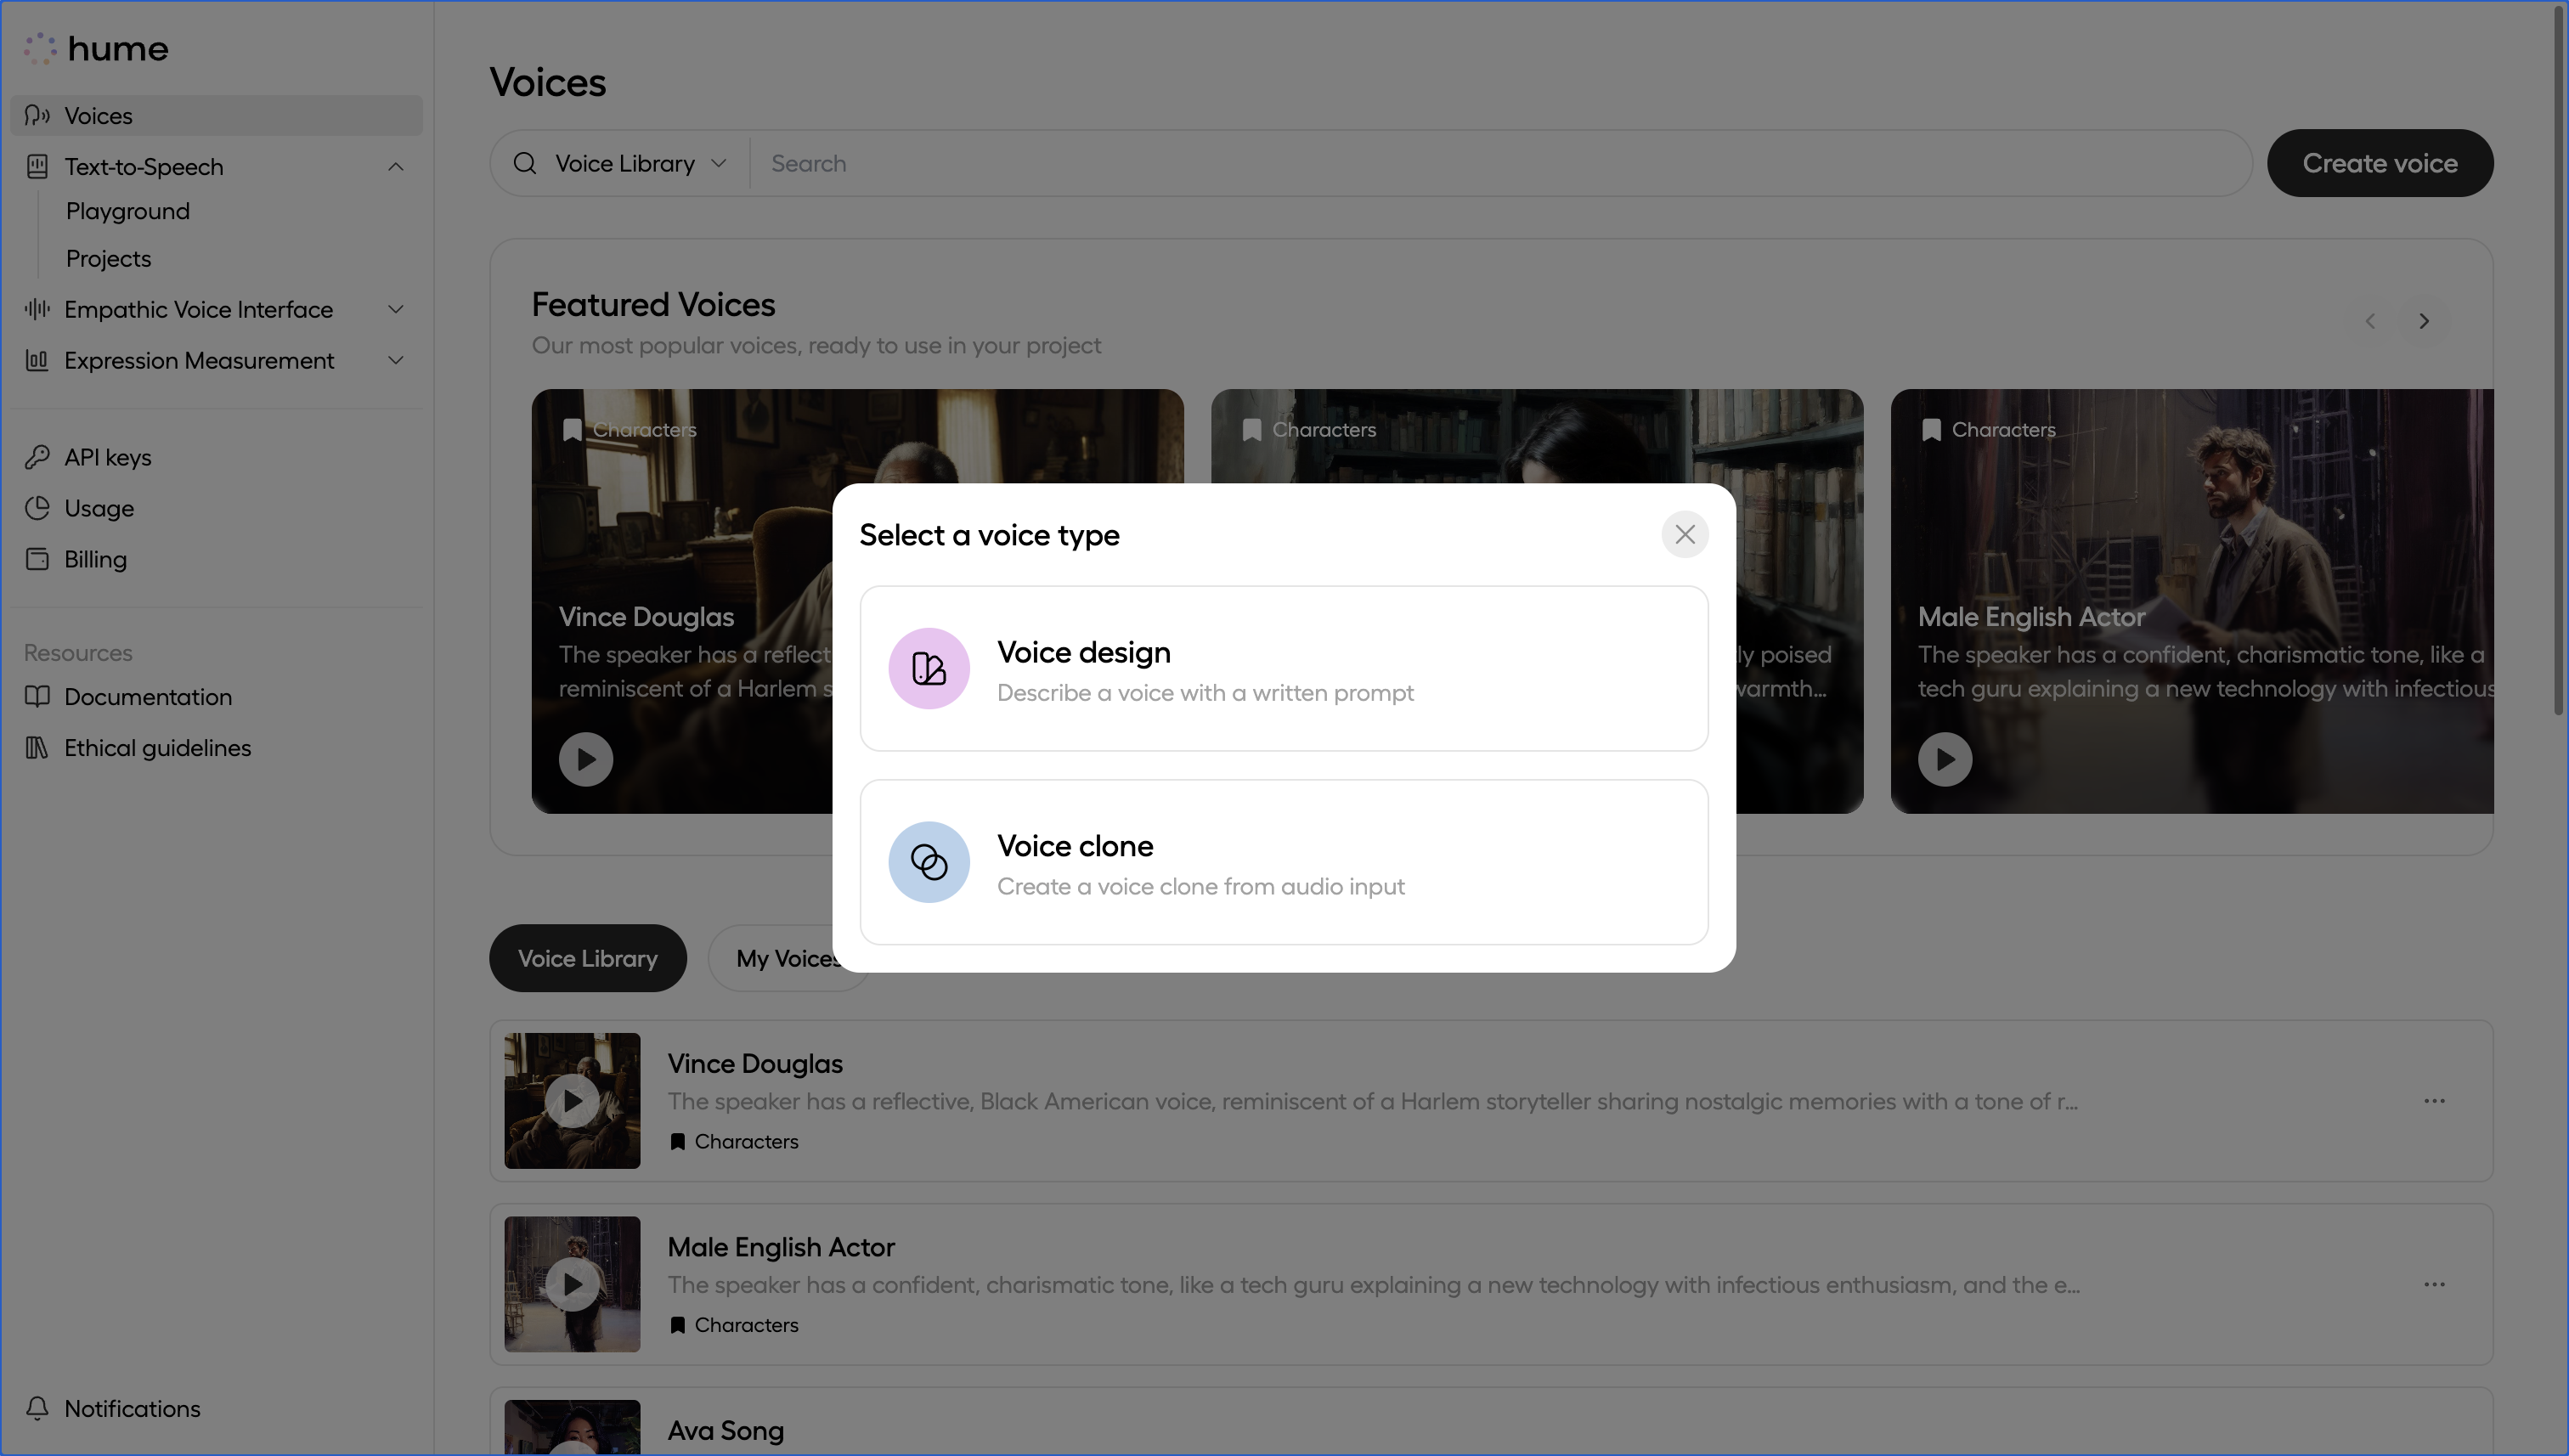Screen dimensions: 2569x1456
Task: Select the Text-to-Speech book icon in sidebar
Action: (x=37, y=166)
